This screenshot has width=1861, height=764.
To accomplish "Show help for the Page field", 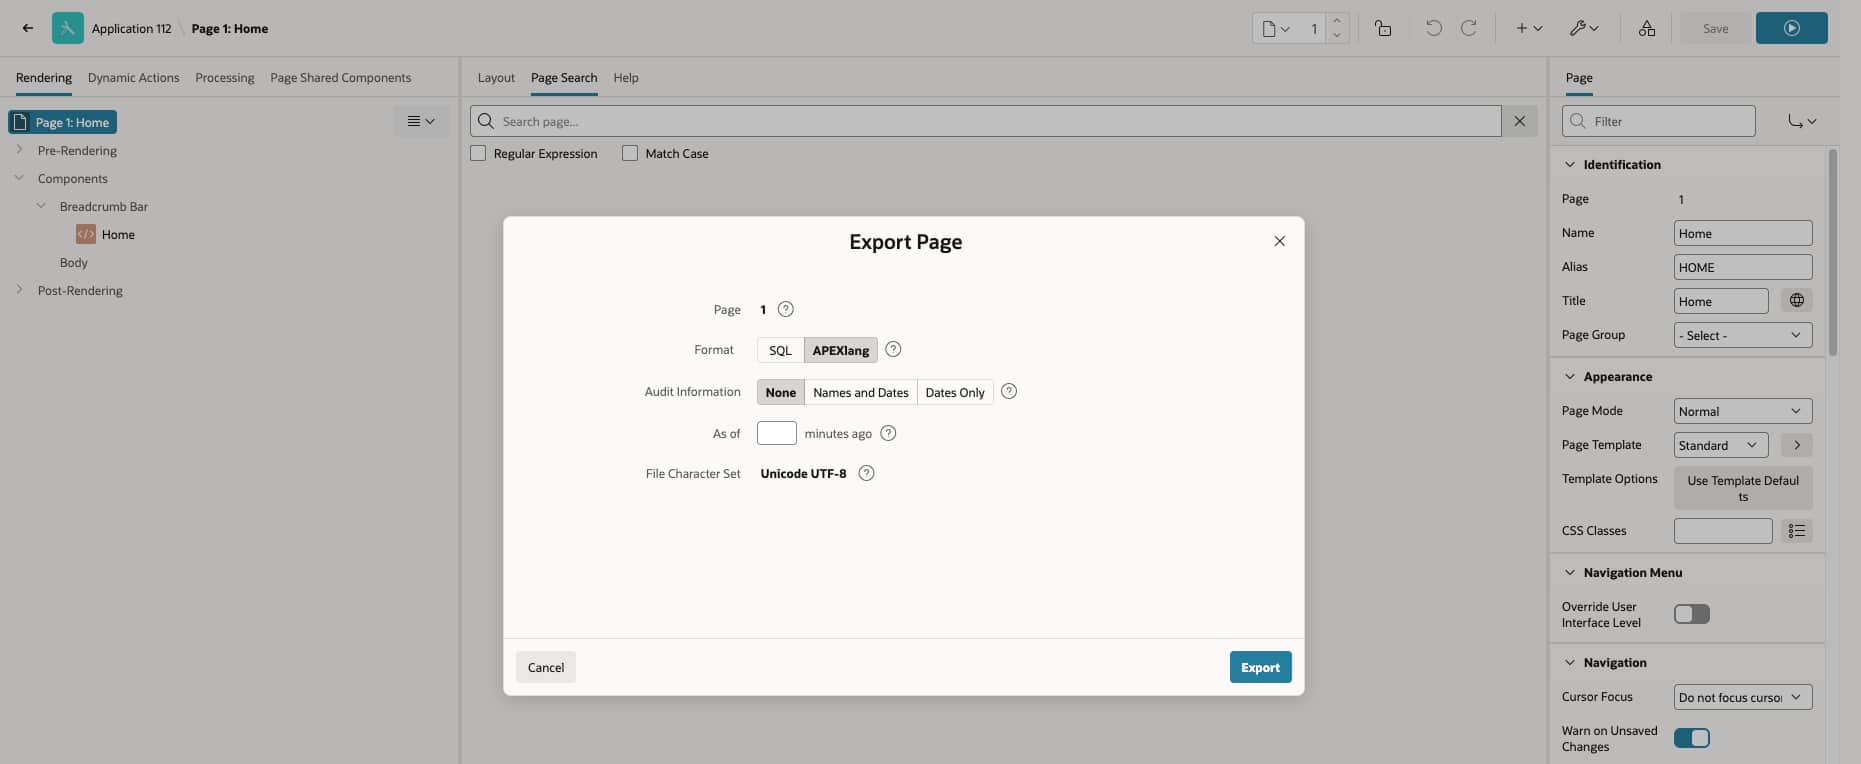I will pyautogui.click(x=786, y=309).
